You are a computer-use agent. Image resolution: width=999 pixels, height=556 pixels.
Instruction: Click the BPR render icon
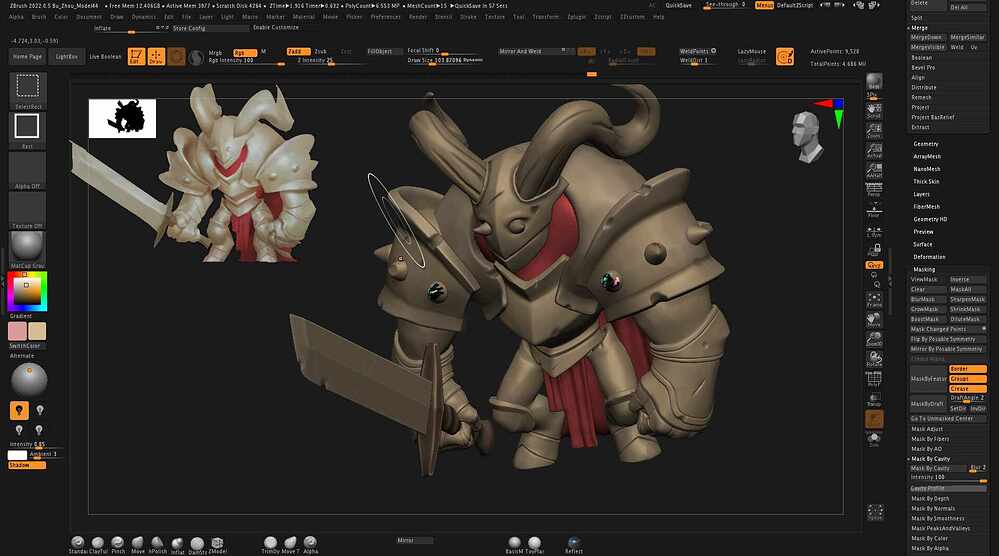click(x=874, y=81)
